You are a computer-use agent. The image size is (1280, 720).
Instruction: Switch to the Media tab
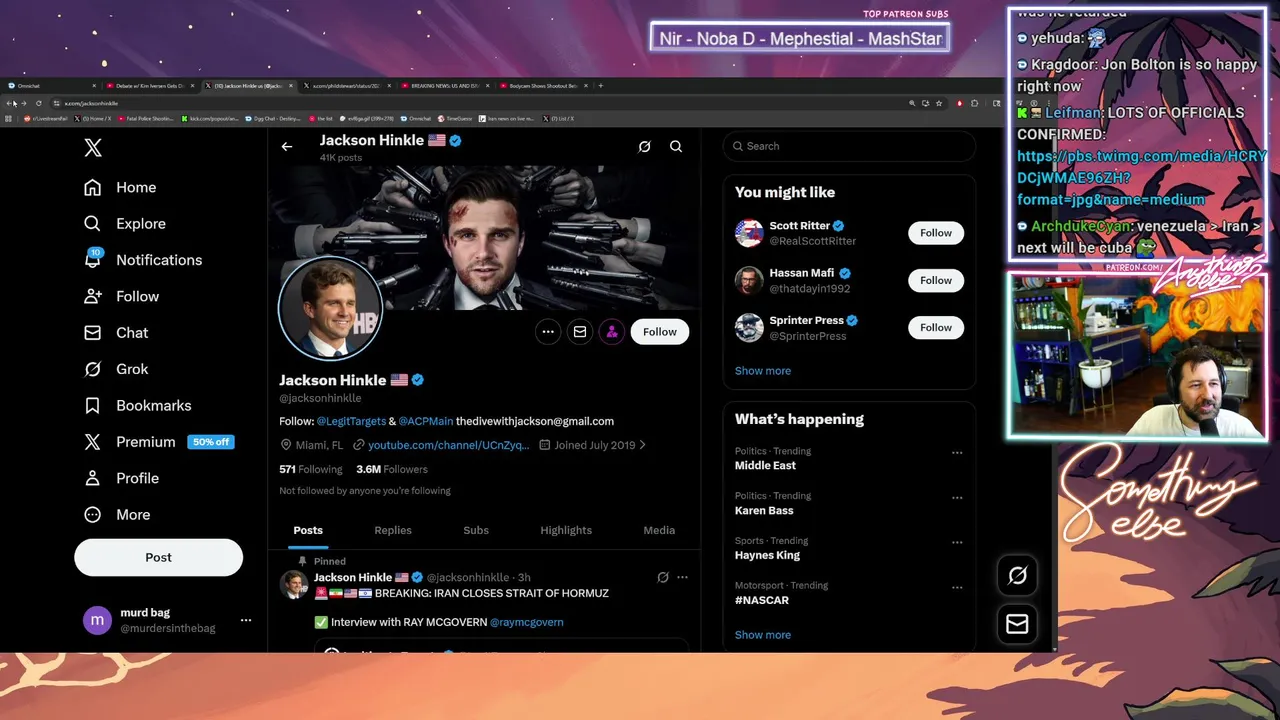coord(659,530)
